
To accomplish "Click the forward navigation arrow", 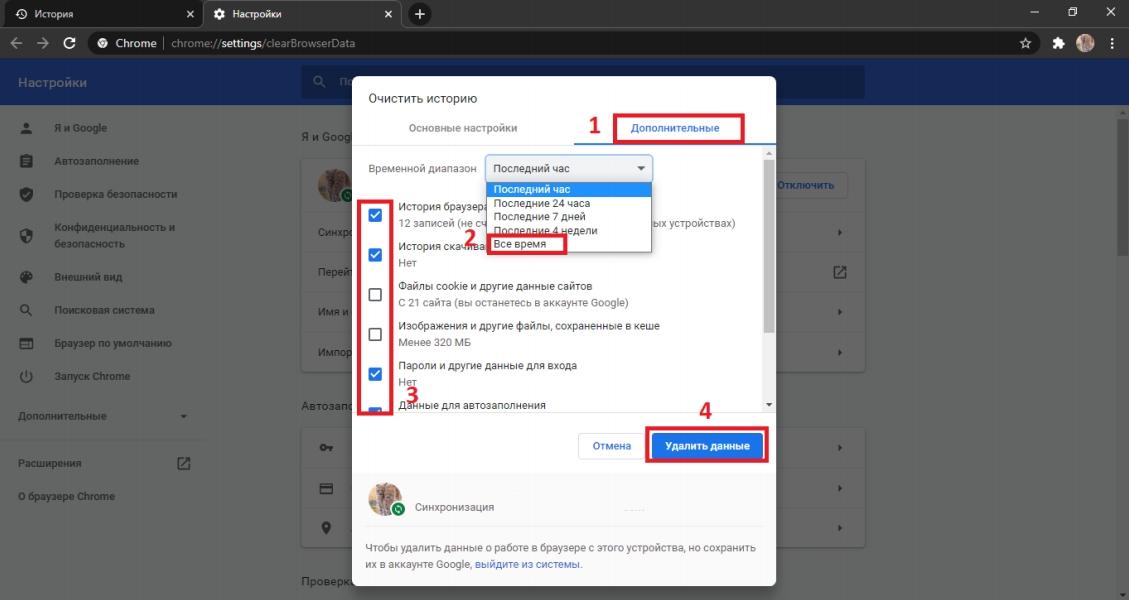I will point(43,43).
